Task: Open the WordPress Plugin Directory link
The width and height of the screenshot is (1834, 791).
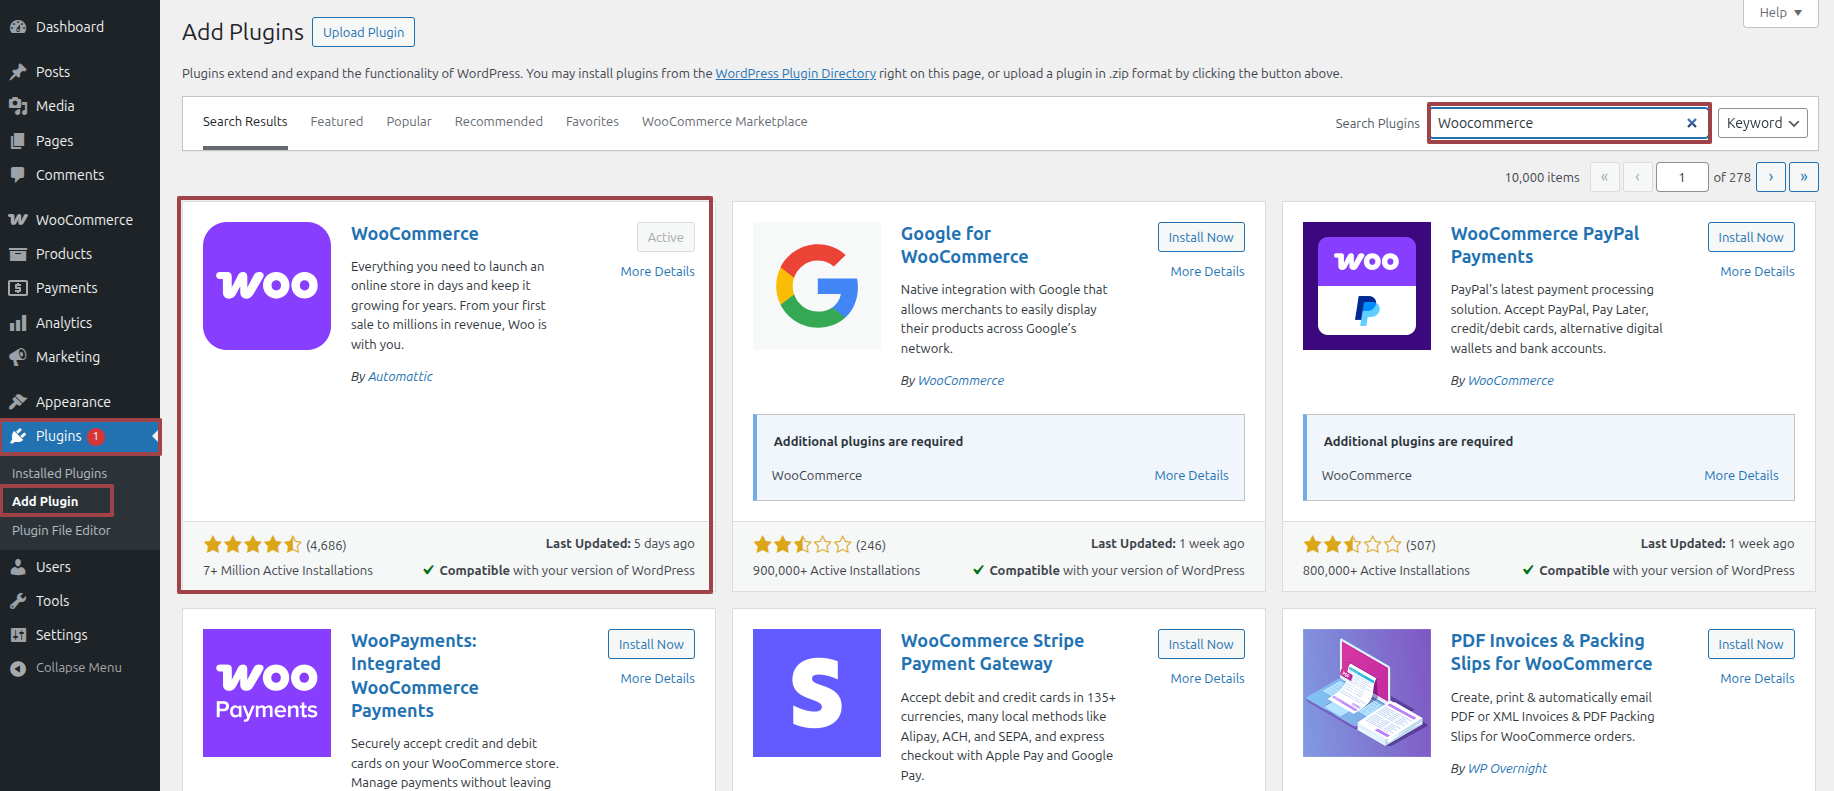Action: (x=795, y=74)
